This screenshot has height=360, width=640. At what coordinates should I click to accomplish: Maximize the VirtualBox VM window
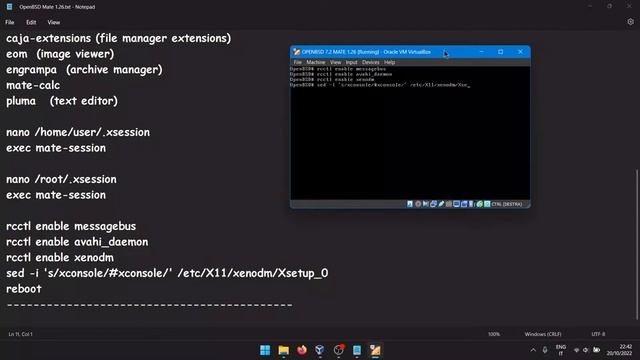pos(500,52)
